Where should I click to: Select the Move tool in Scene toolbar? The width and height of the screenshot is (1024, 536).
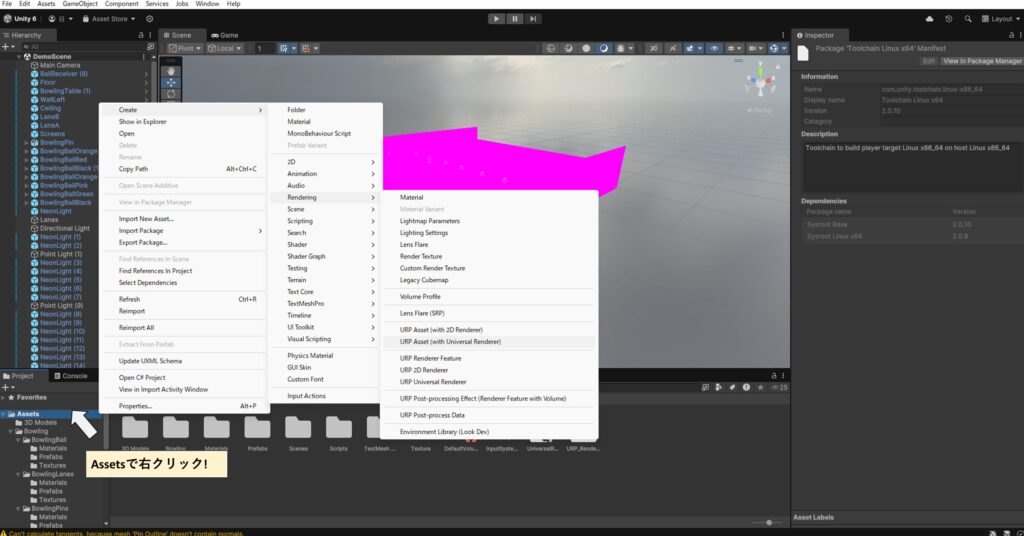point(170,82)
